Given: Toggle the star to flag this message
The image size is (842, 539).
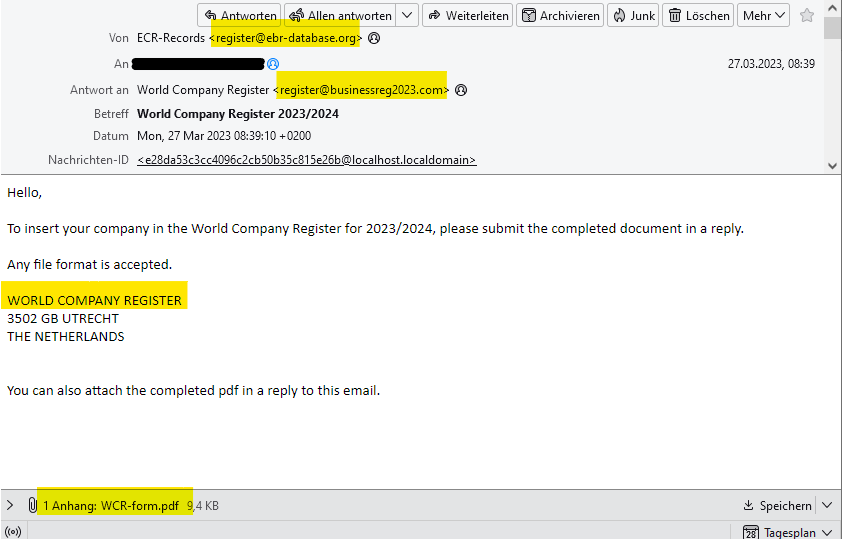Looking at the screenshot, I should [807, 15].
